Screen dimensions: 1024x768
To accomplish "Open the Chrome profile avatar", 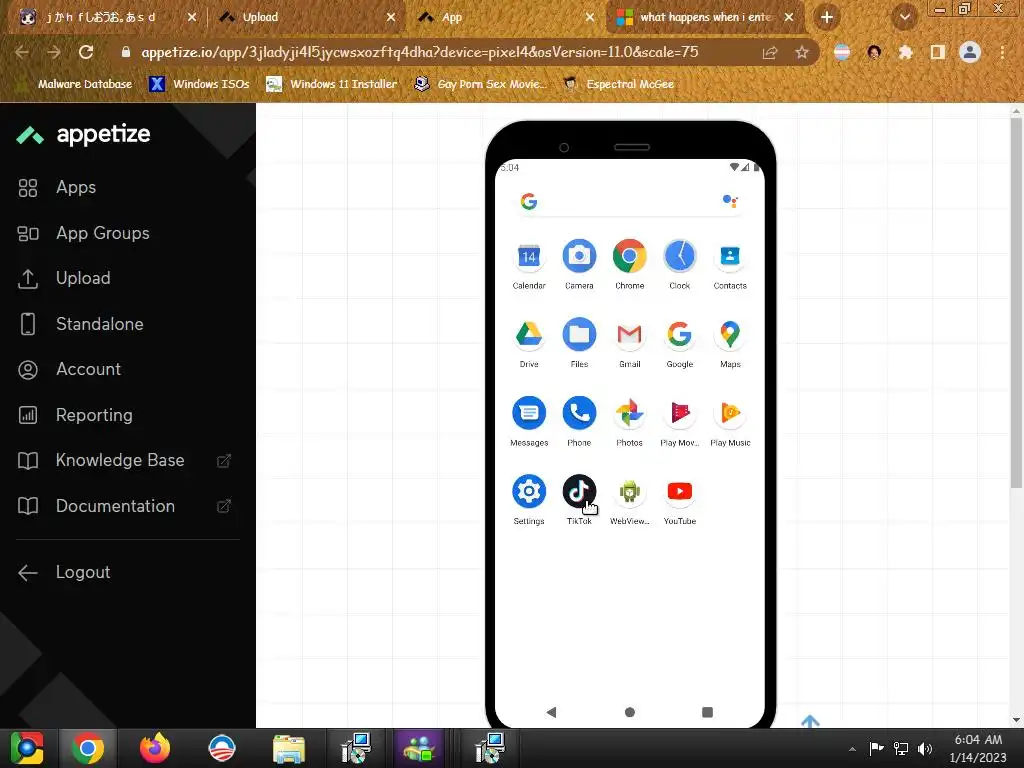I will pos(970,52).
